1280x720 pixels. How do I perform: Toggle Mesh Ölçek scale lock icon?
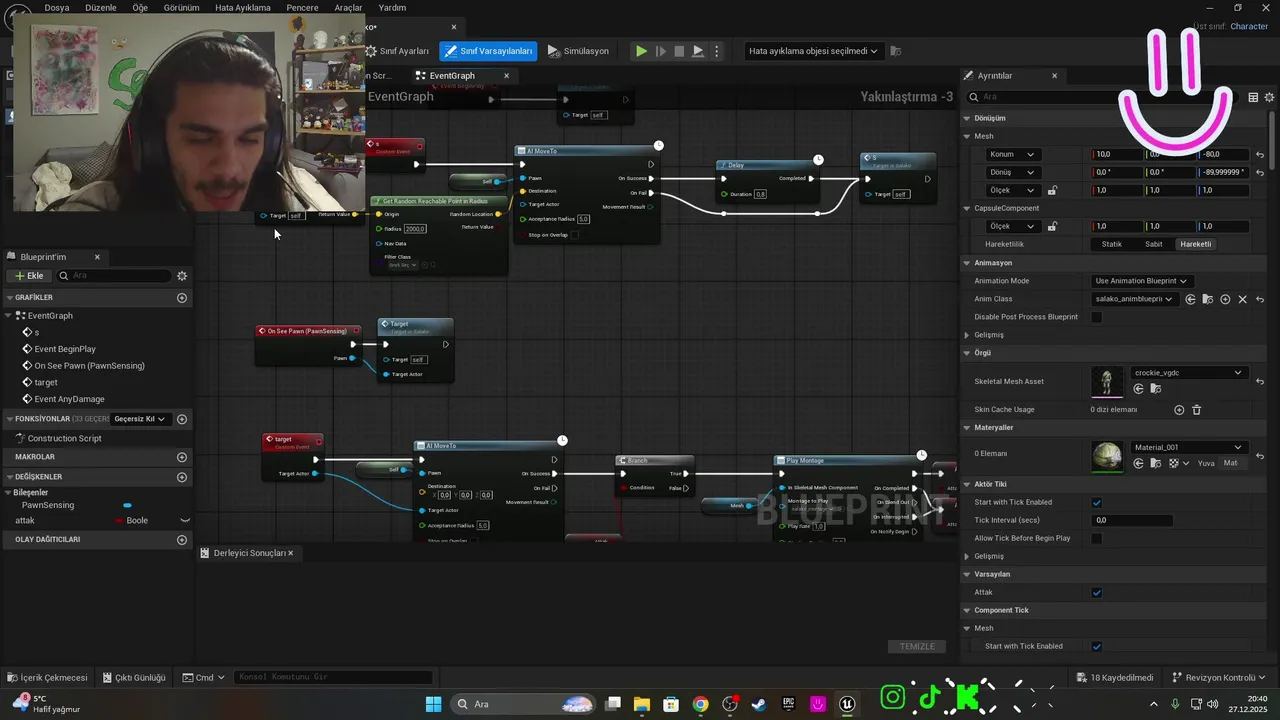pos(1052,190)
